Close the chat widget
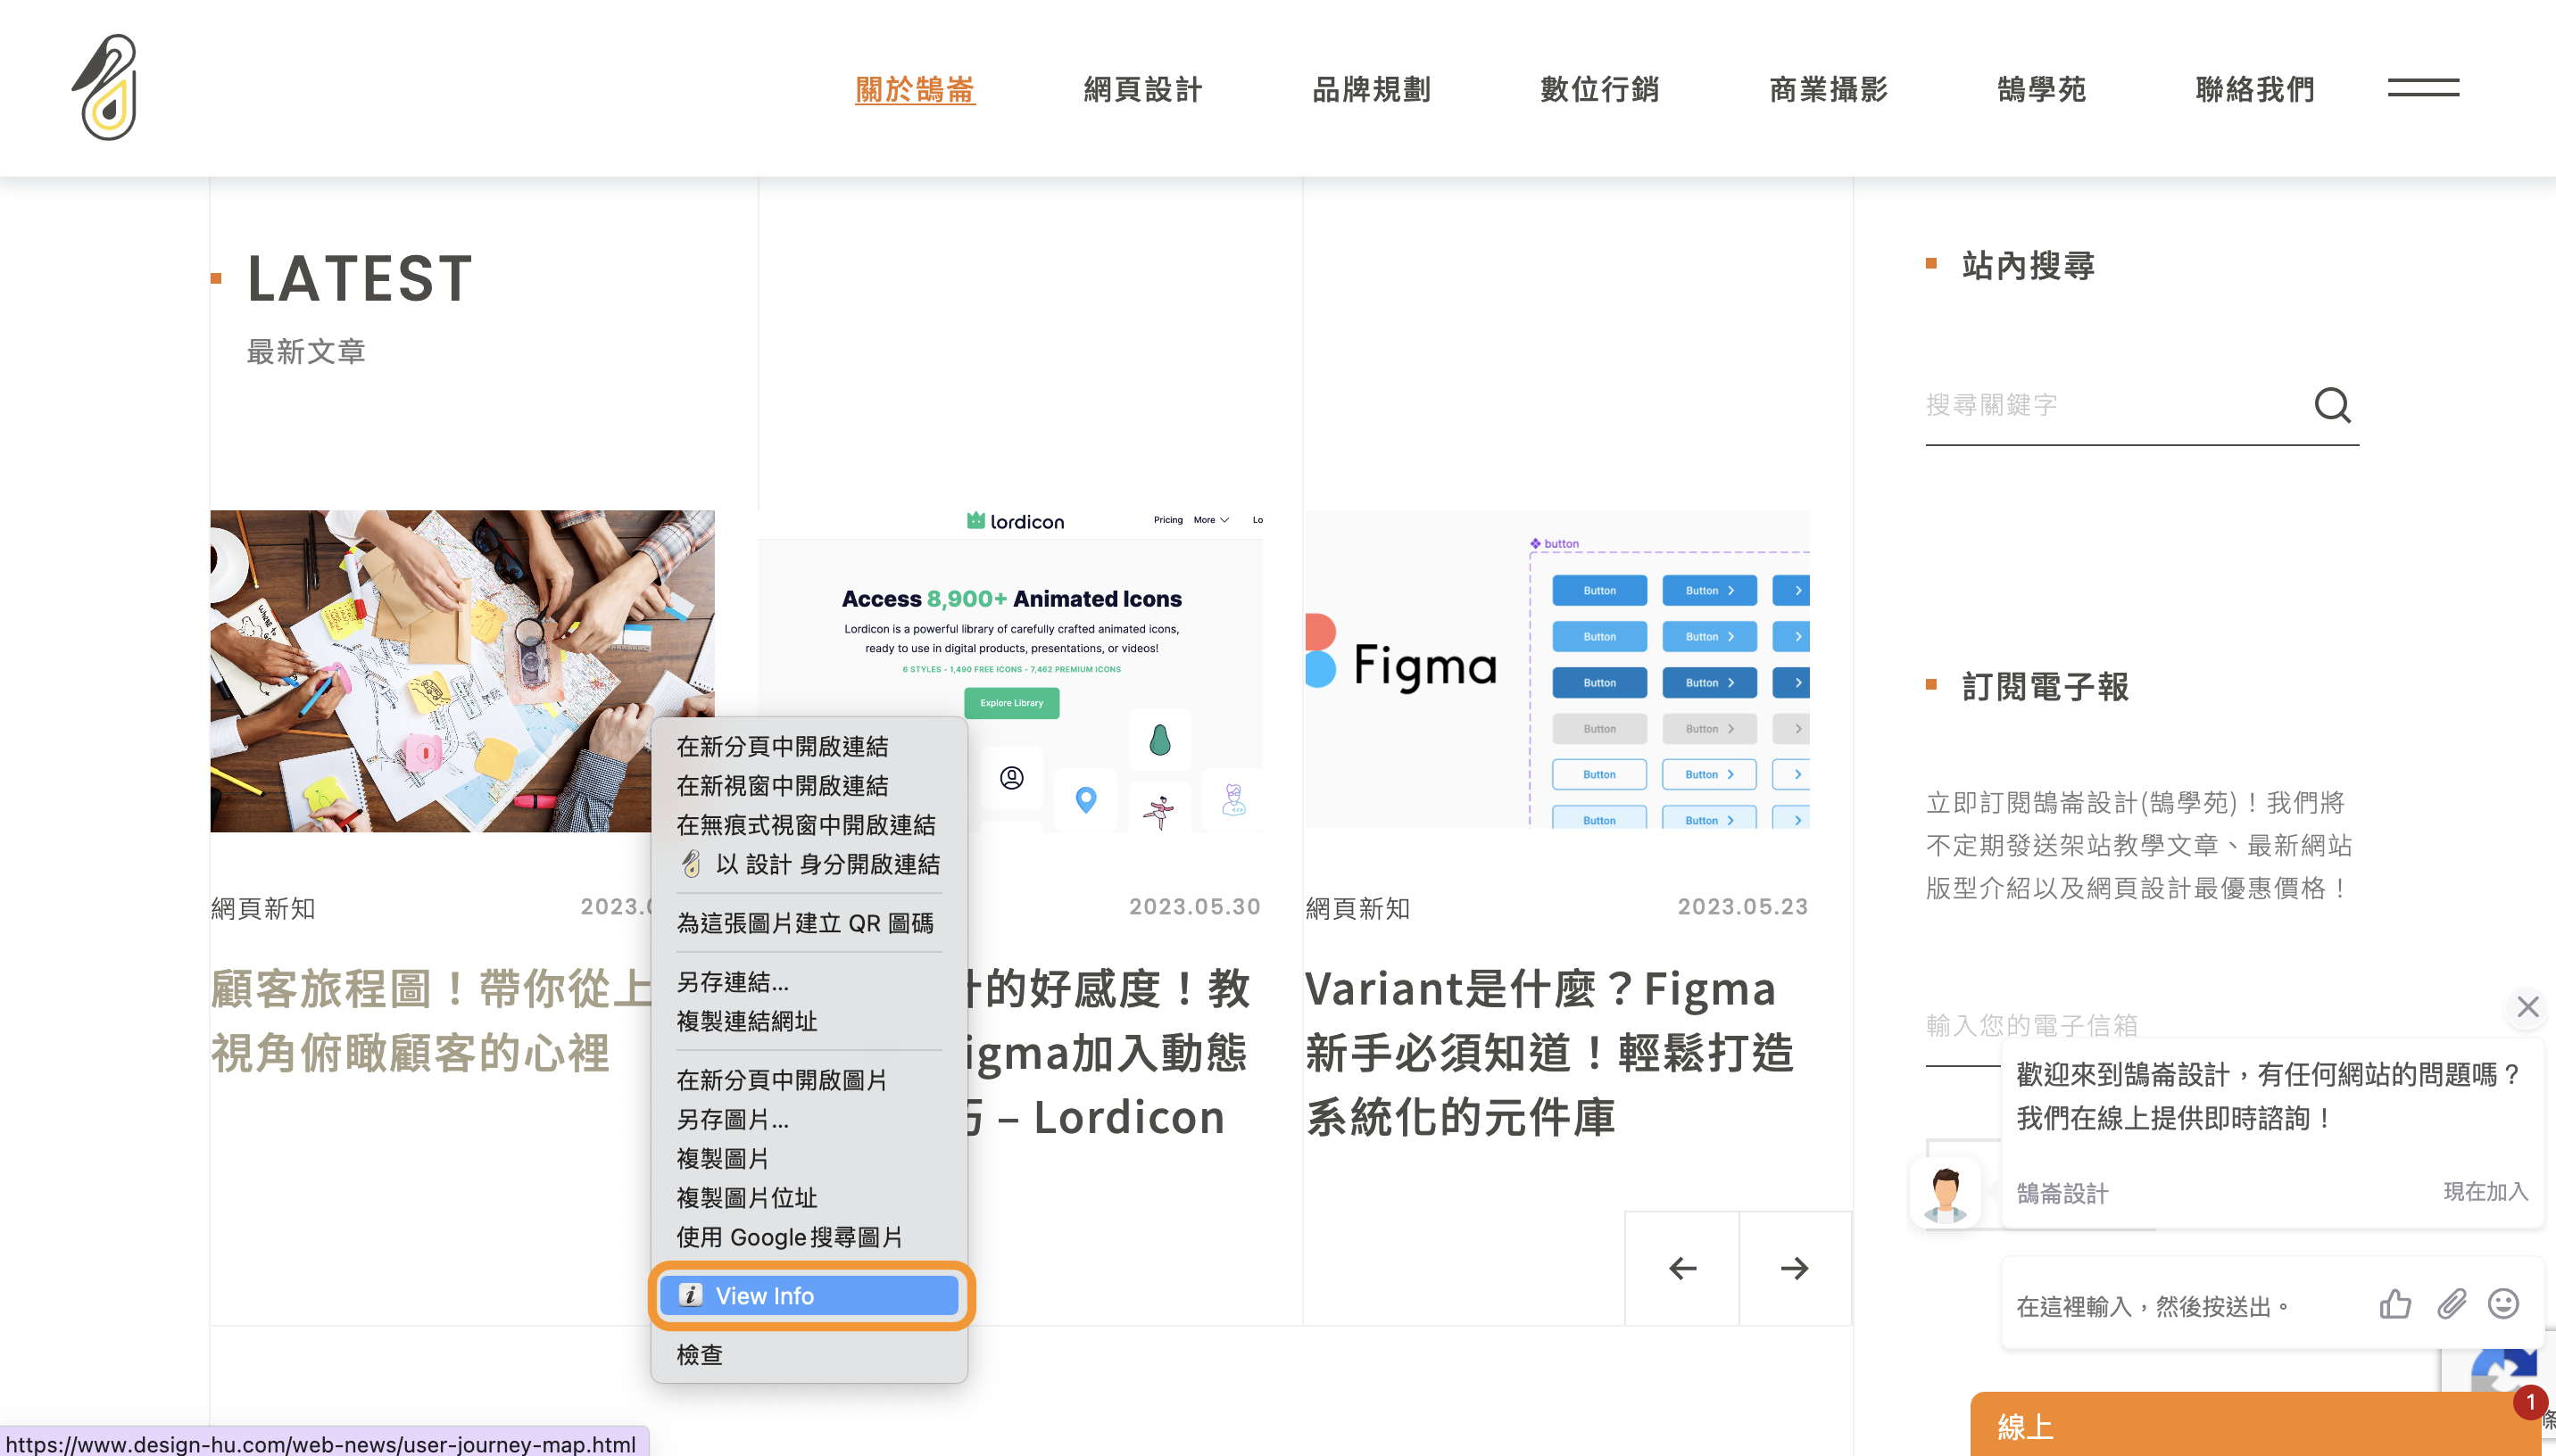2556x1456 pixels. click(2527, 1007)
